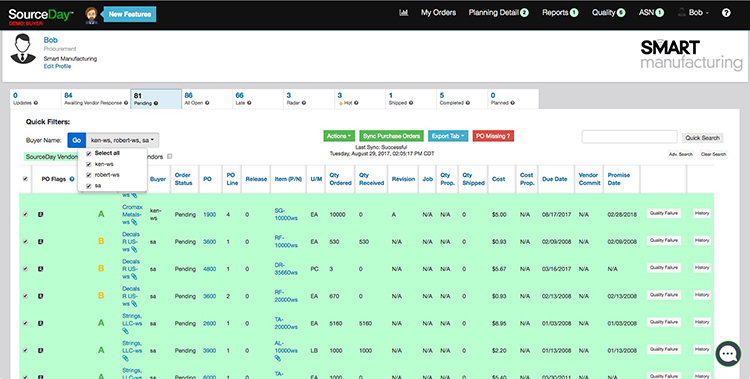Click the blue Go button
Image resolution: width=750 pixels, height=379 pixels.
click(x=77, y=140)
